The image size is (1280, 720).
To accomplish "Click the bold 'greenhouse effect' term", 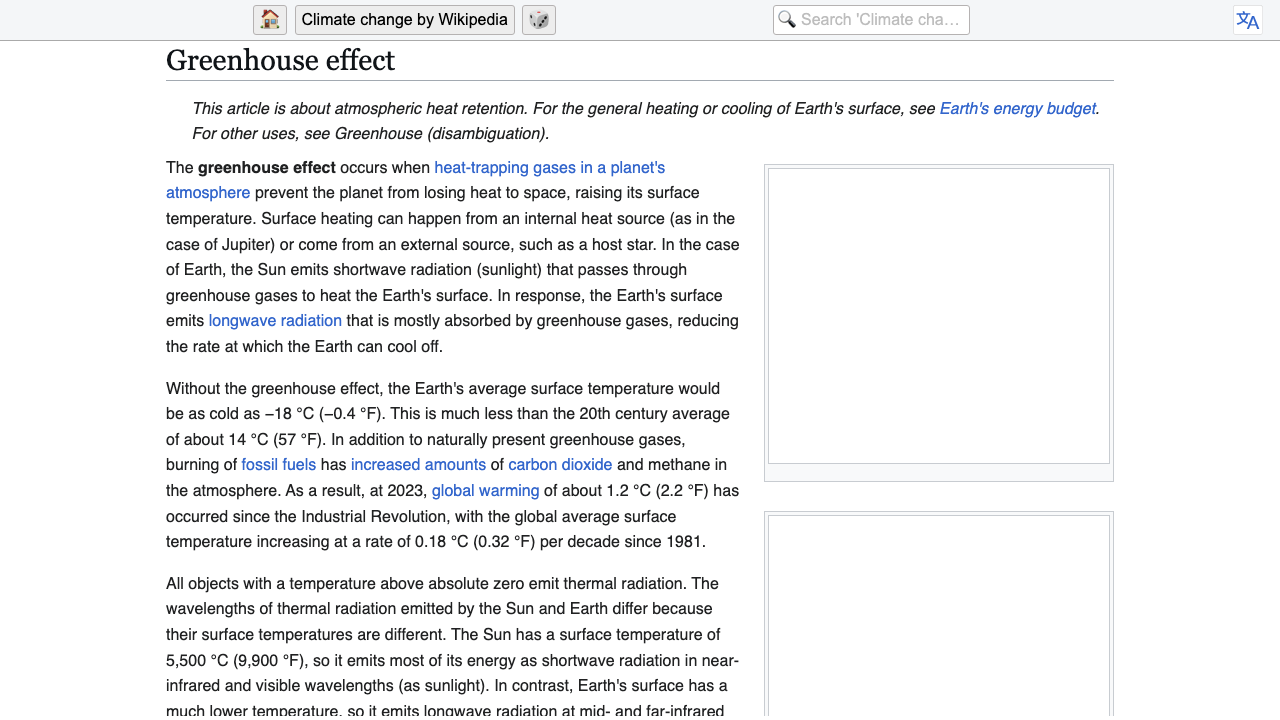I will point(267,168).
